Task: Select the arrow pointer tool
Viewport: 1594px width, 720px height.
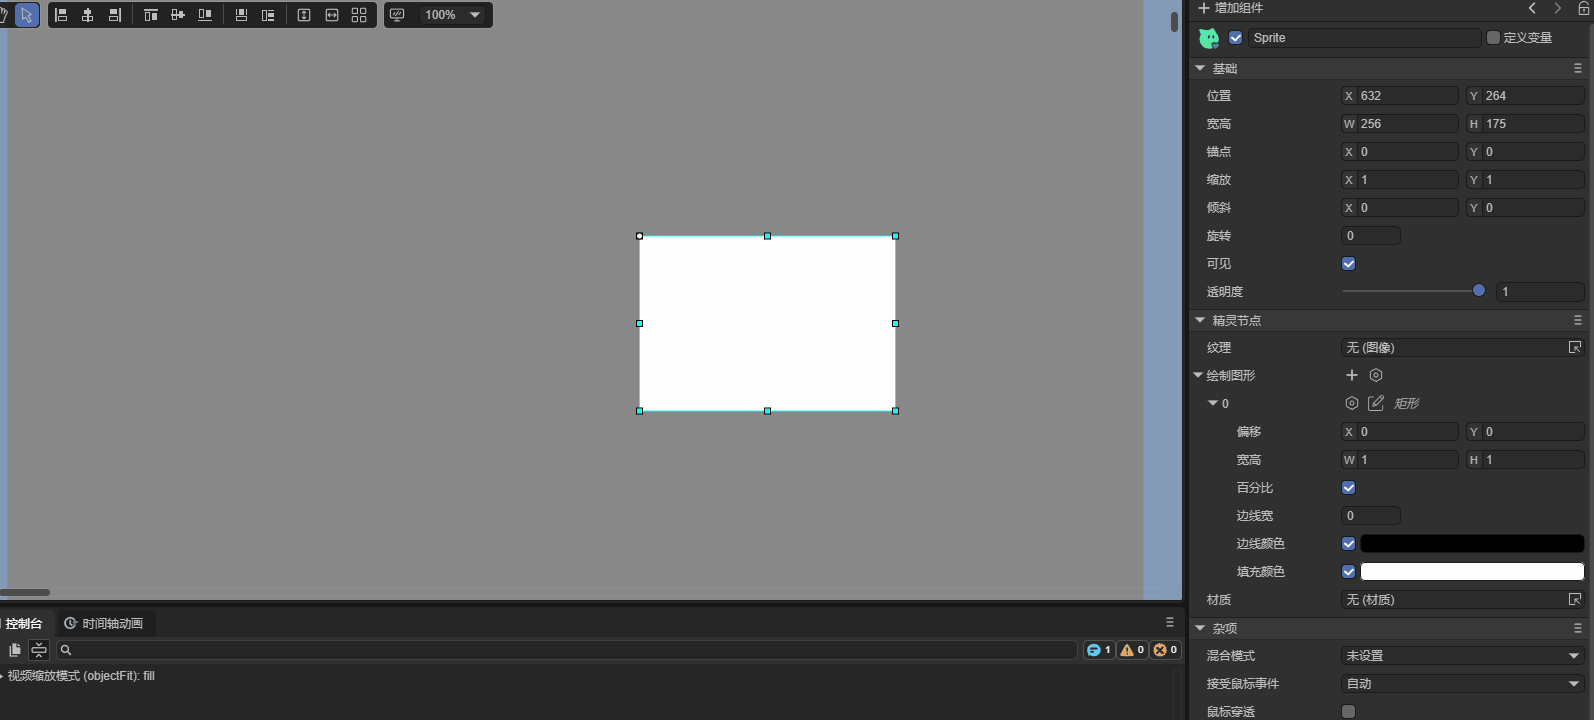Action: pos(27,15)
